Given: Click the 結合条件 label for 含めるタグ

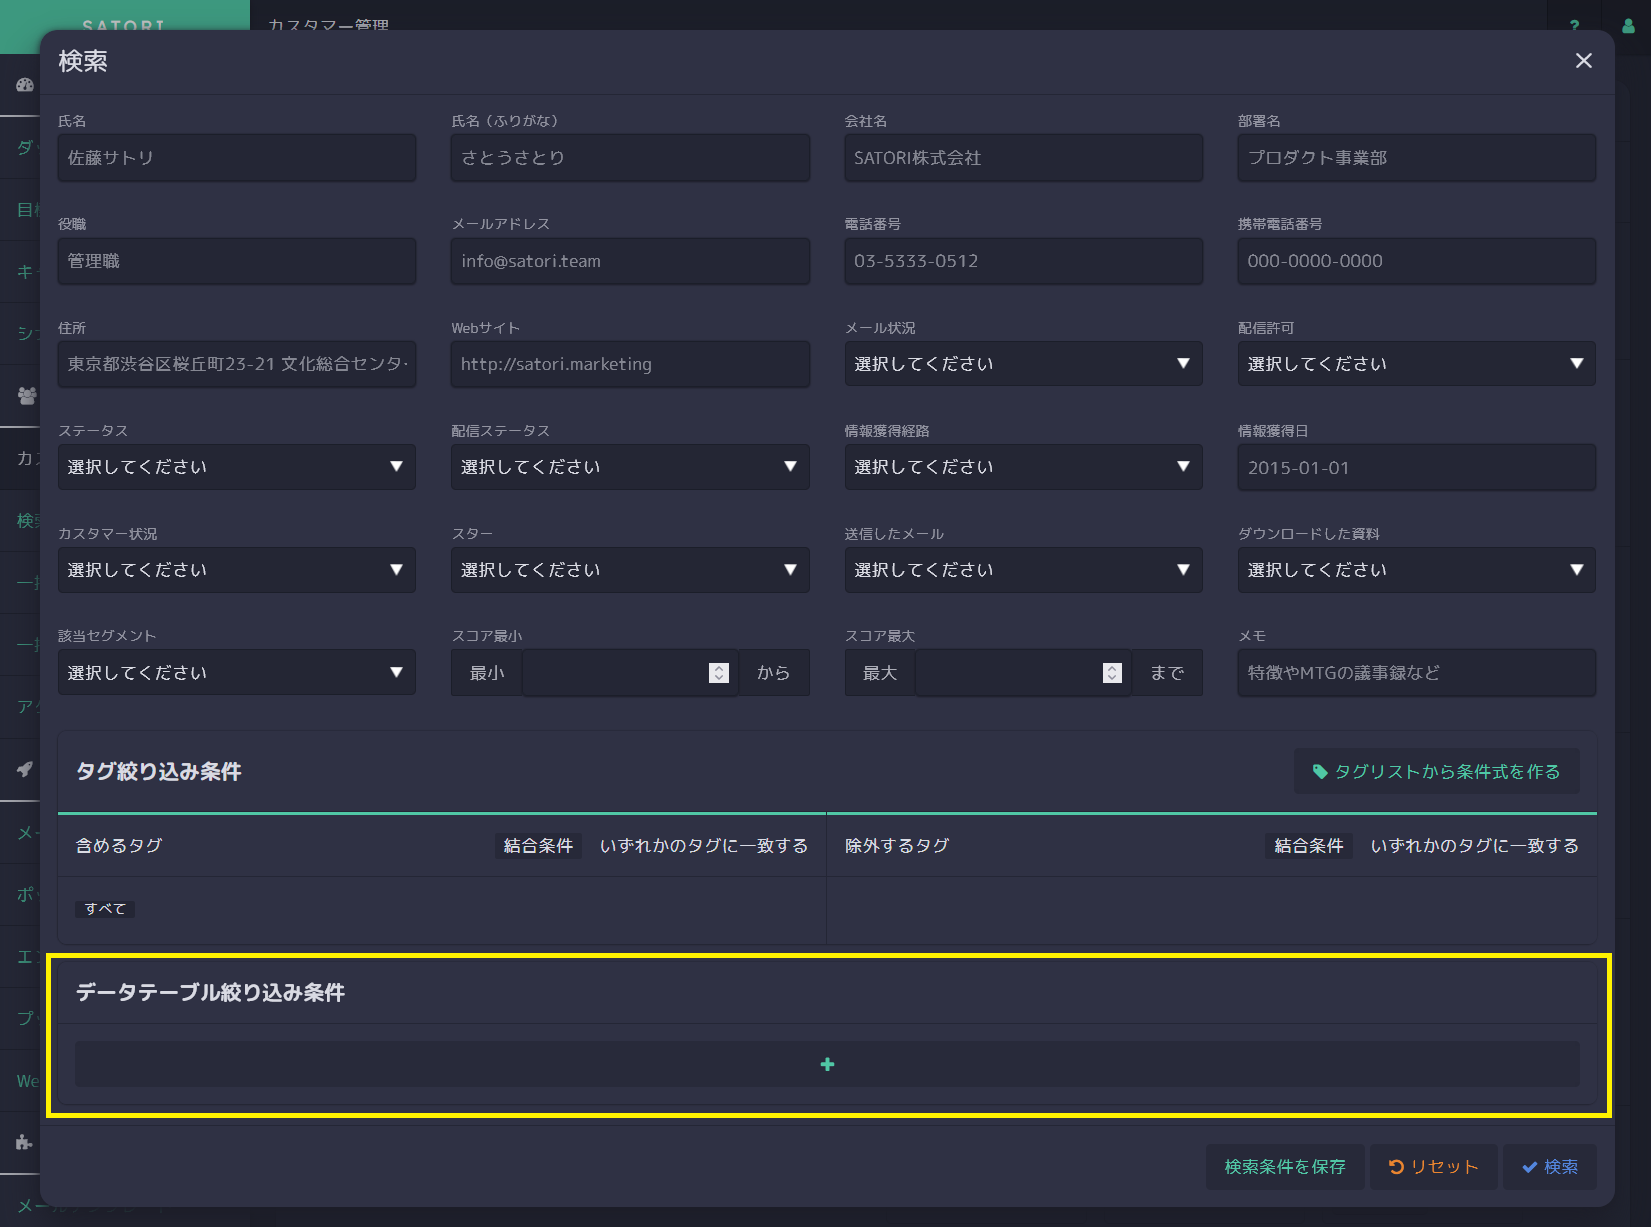Looking at the screenshot, I should coord(538,846).
